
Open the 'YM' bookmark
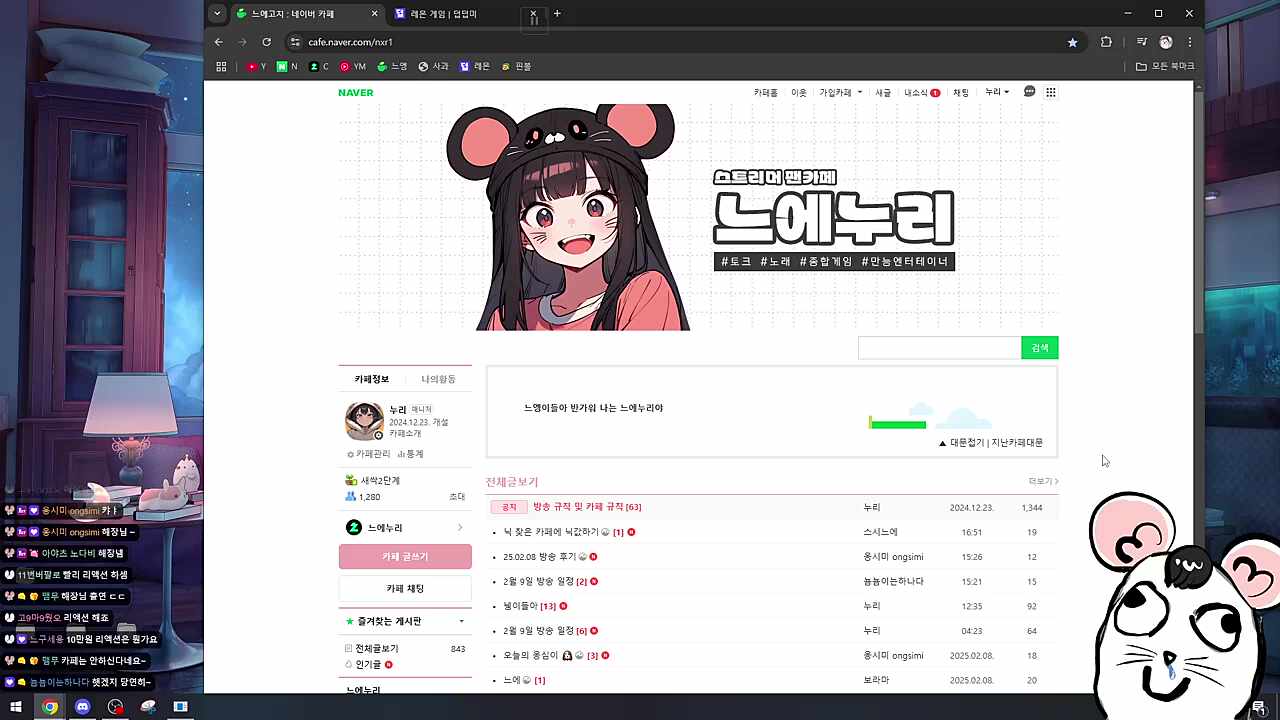coord(353,66)
